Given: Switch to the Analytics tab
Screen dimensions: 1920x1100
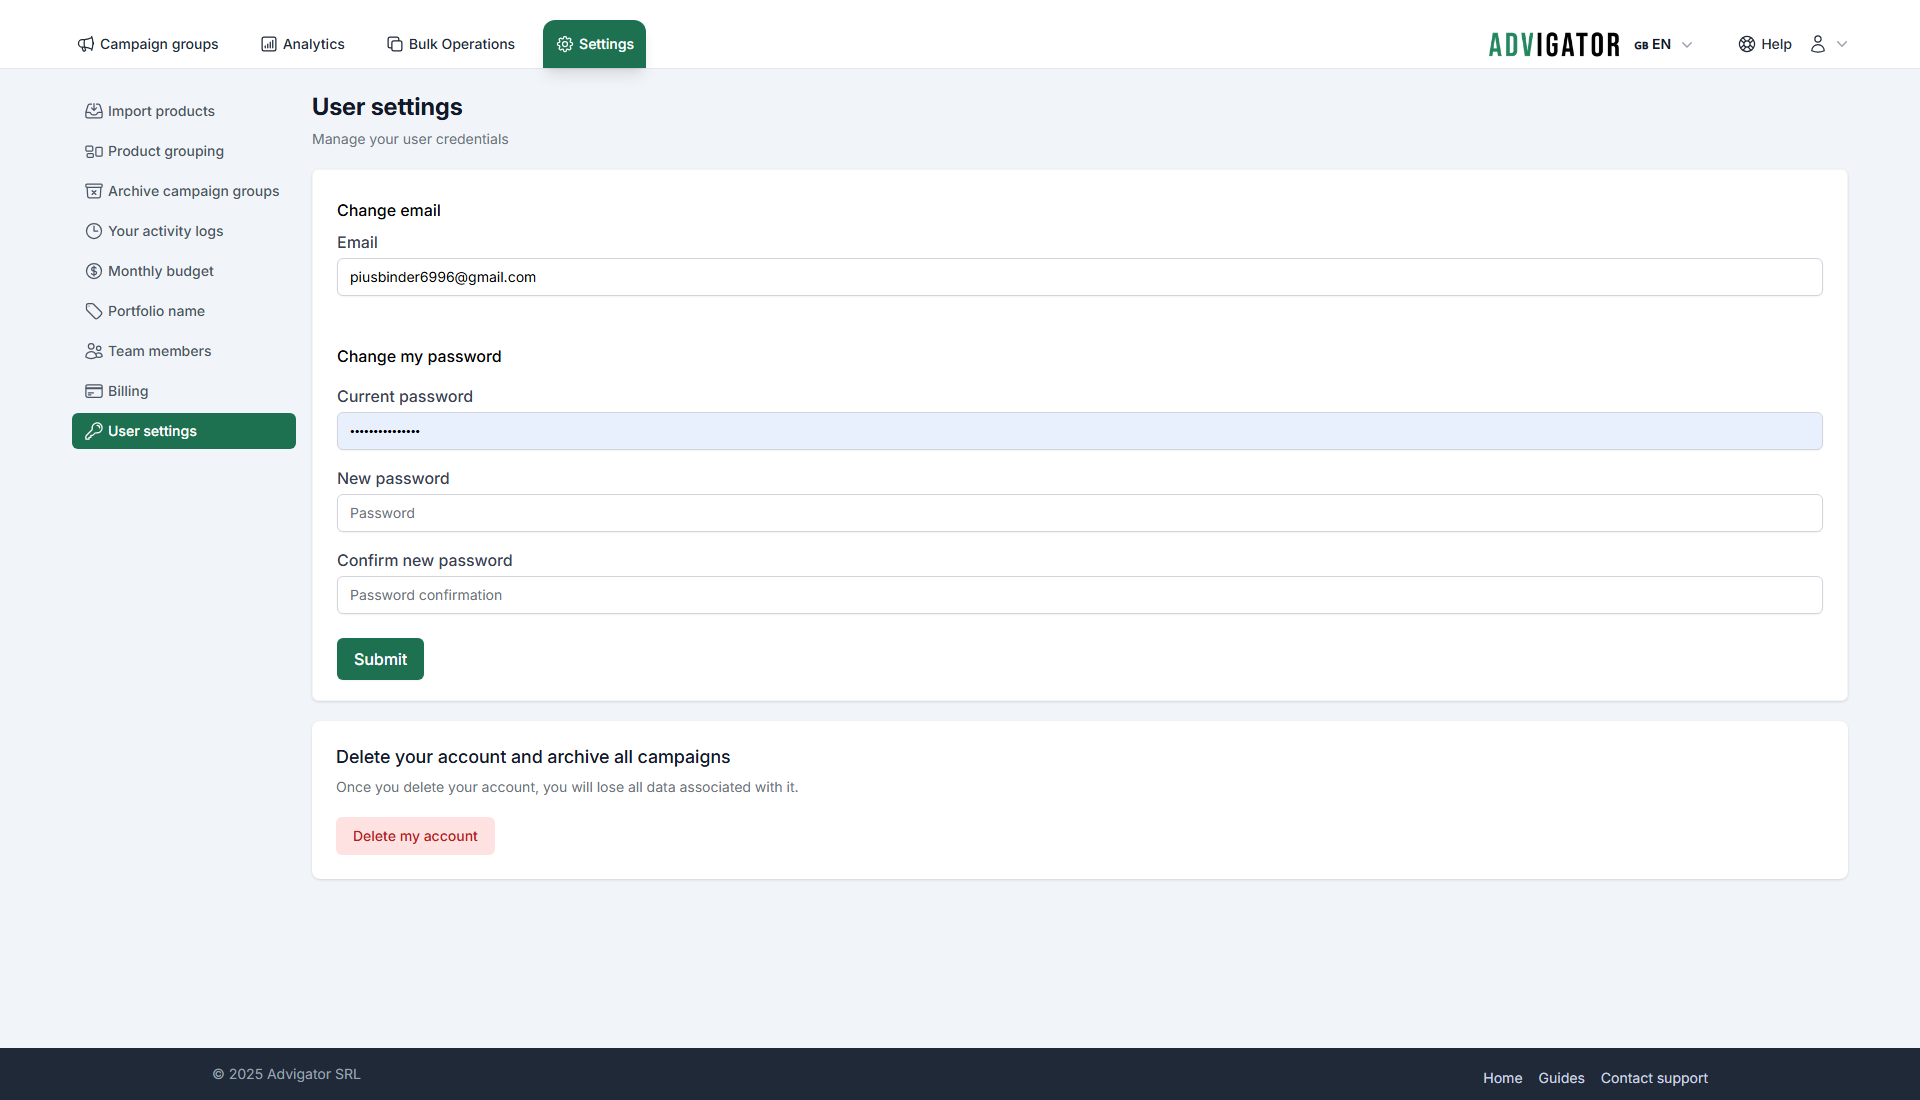Looking at the screenshot, I should (x=302, y=44).
